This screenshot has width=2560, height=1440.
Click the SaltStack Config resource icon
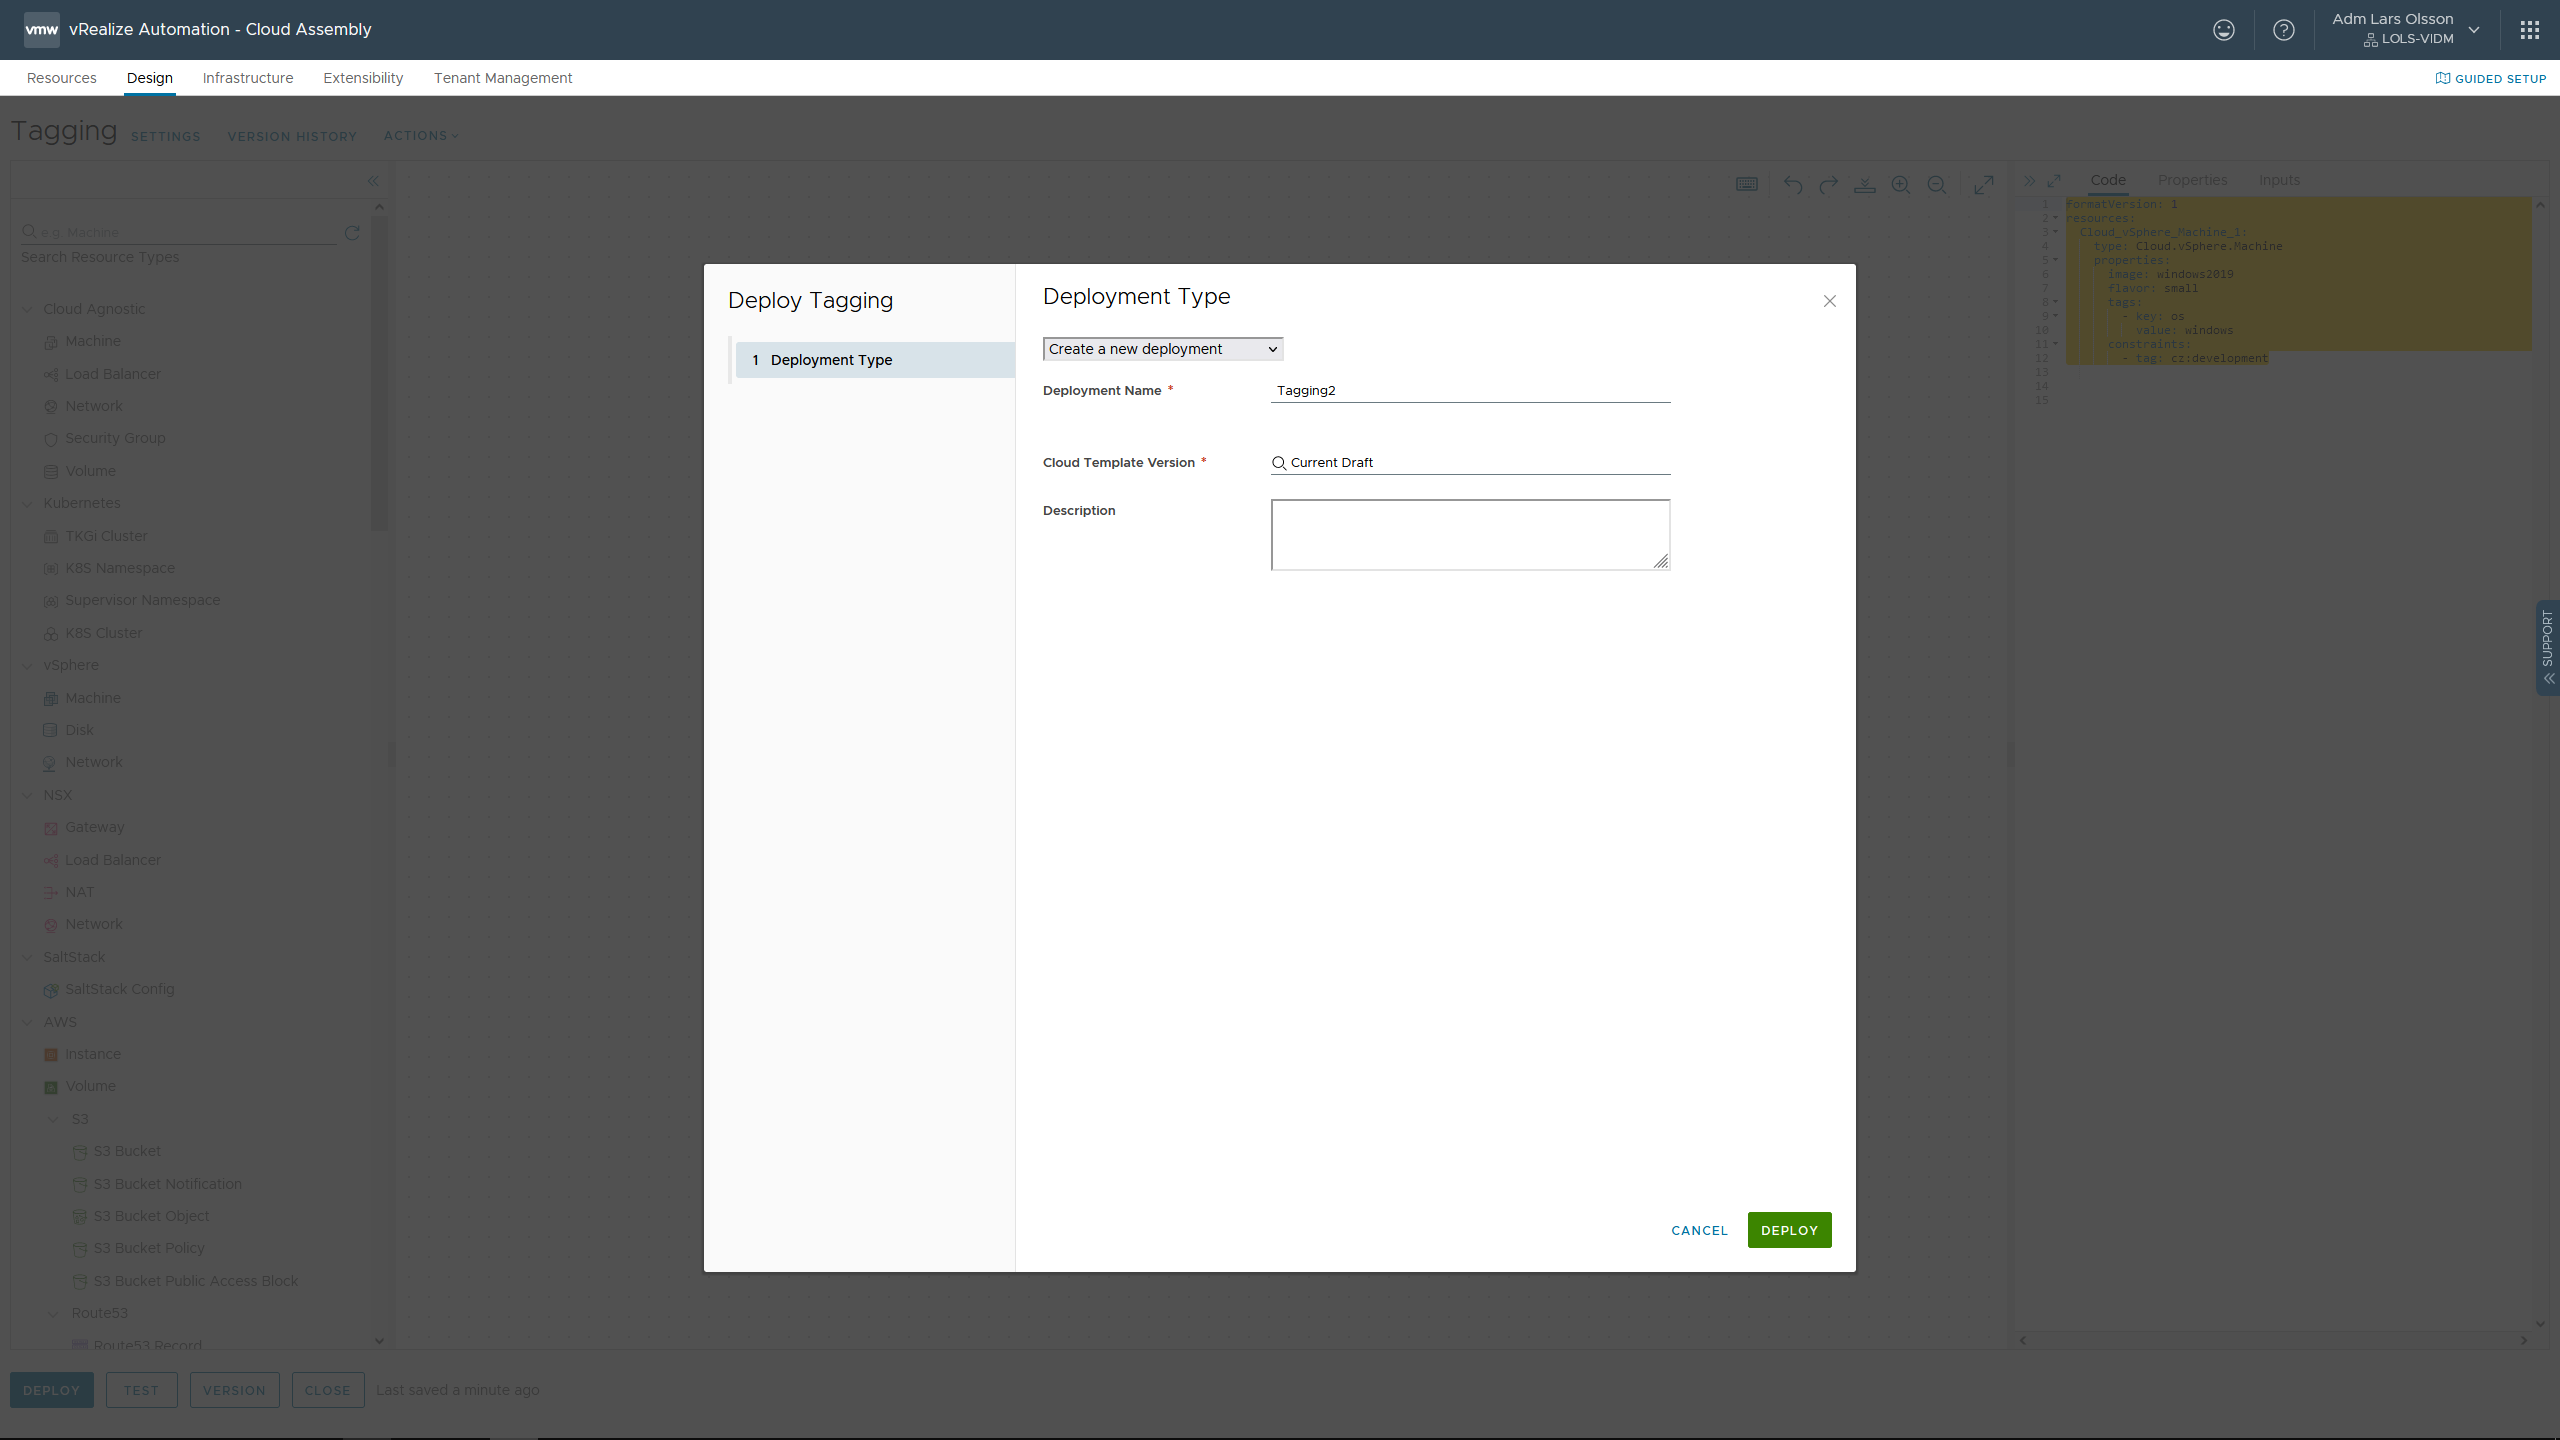[51, 990]
